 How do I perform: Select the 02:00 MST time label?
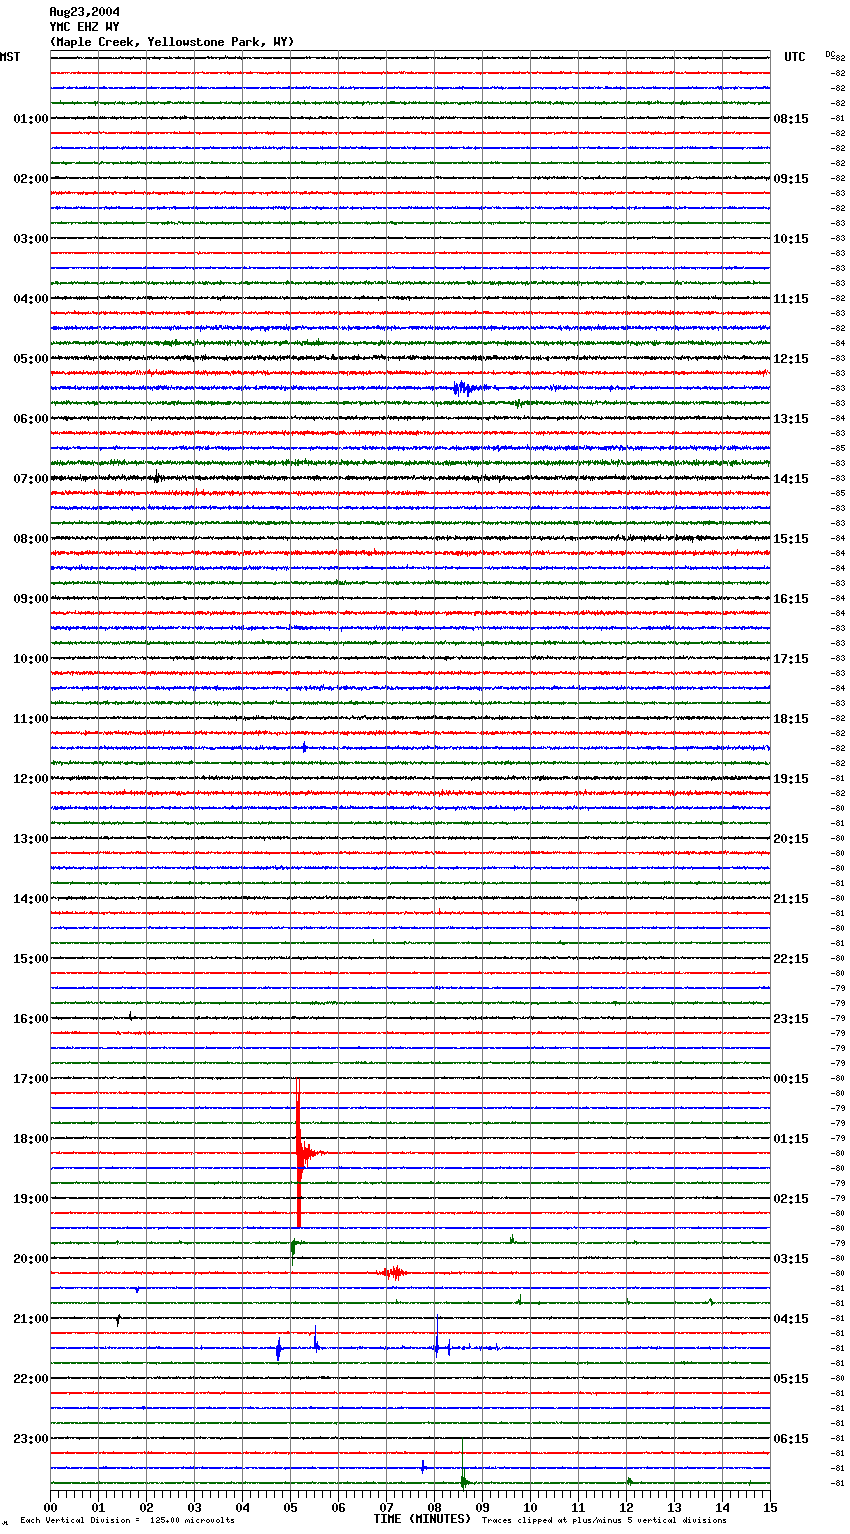point(31,179)
